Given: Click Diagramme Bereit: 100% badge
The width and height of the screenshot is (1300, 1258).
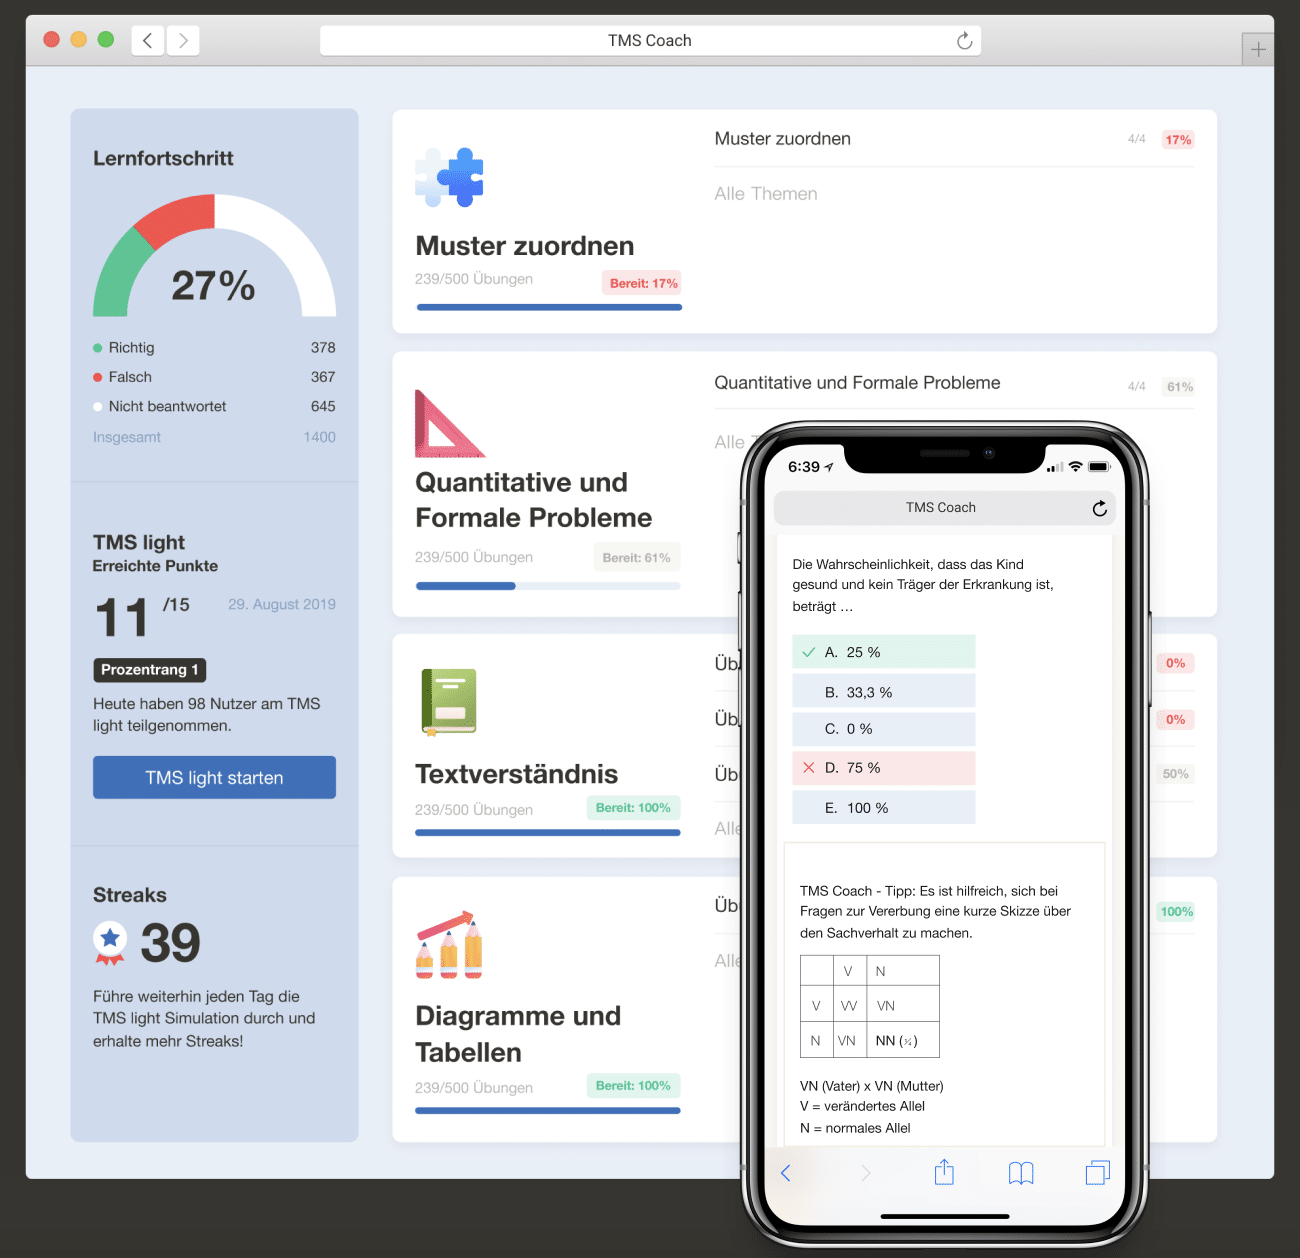Looking at the screenshot, I should (x=633, y=1086).
